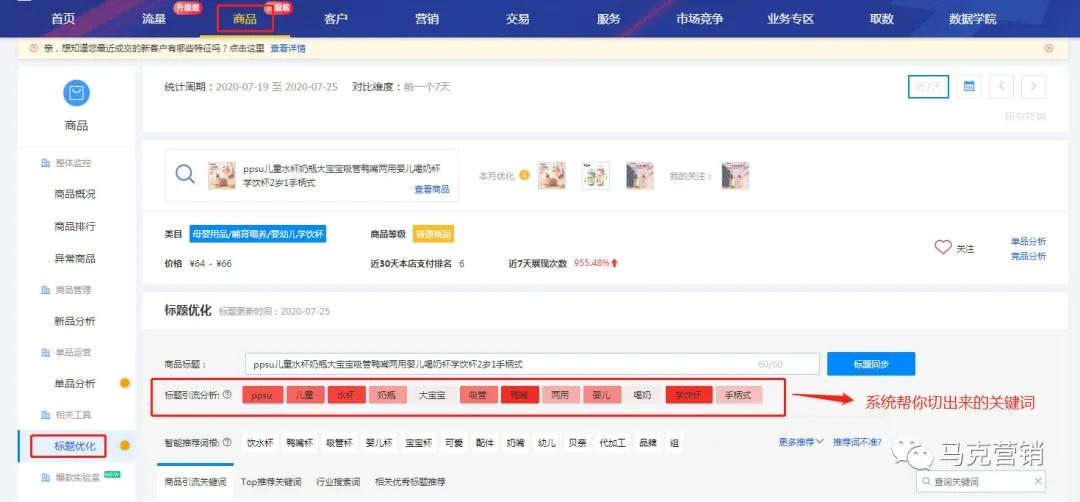Click the selected product thumbnail image
The height and width of the screenshot is (502, 1080).
pyautogui.click(x=222, y=176)
